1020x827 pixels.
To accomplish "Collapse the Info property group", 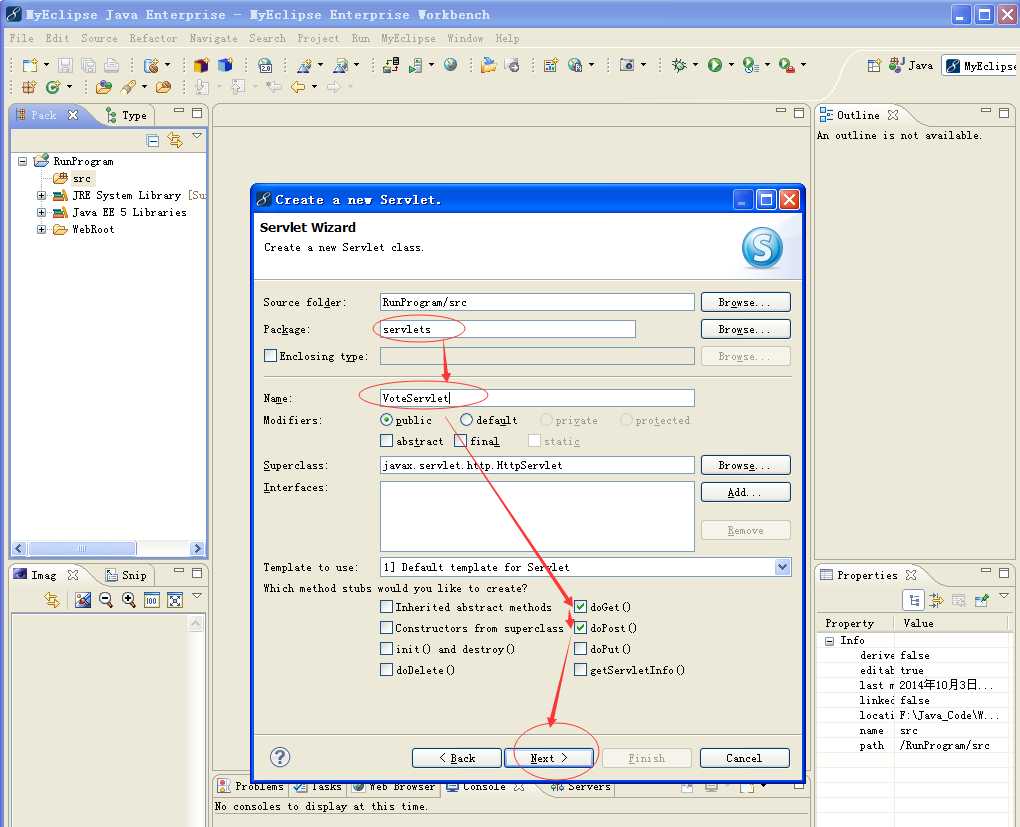I will click(x=829, y=641).
